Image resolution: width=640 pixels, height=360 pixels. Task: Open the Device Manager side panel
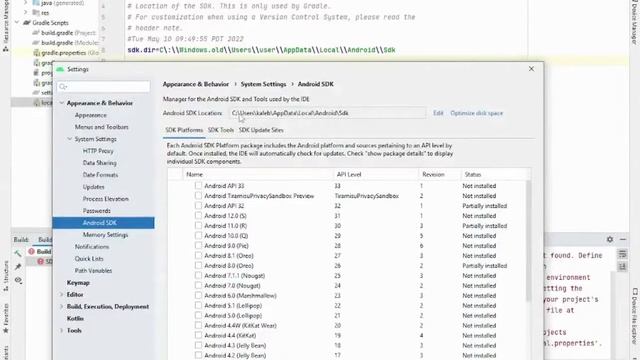point(635,22)
